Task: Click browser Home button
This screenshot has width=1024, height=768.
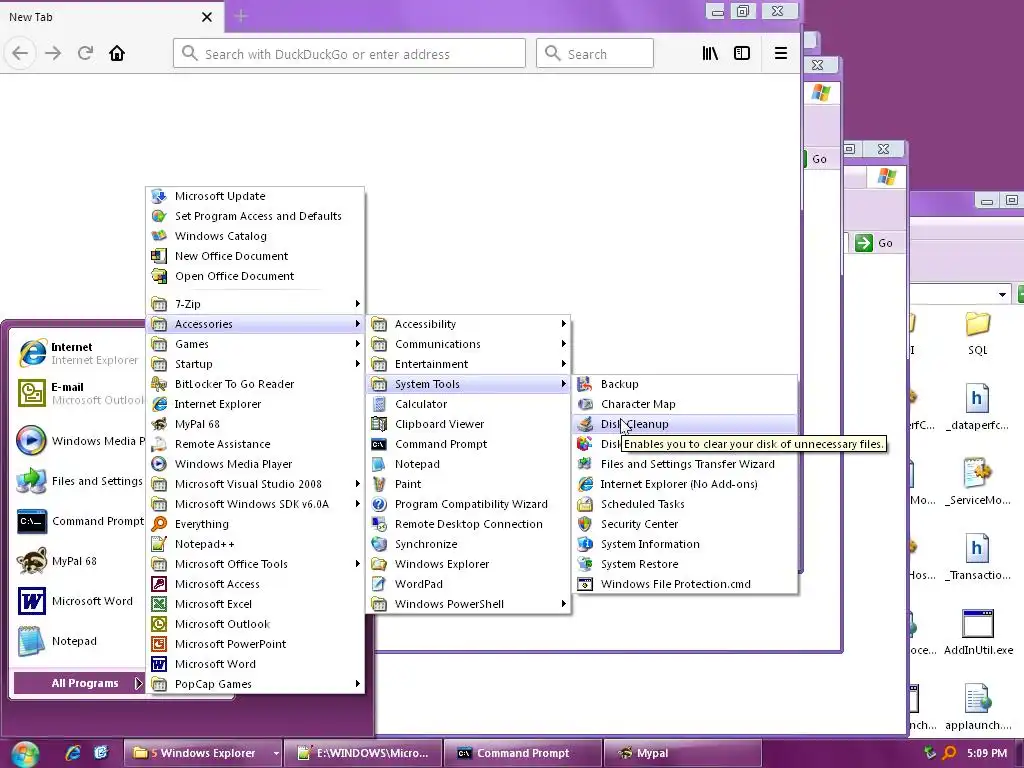Action: 117,53
